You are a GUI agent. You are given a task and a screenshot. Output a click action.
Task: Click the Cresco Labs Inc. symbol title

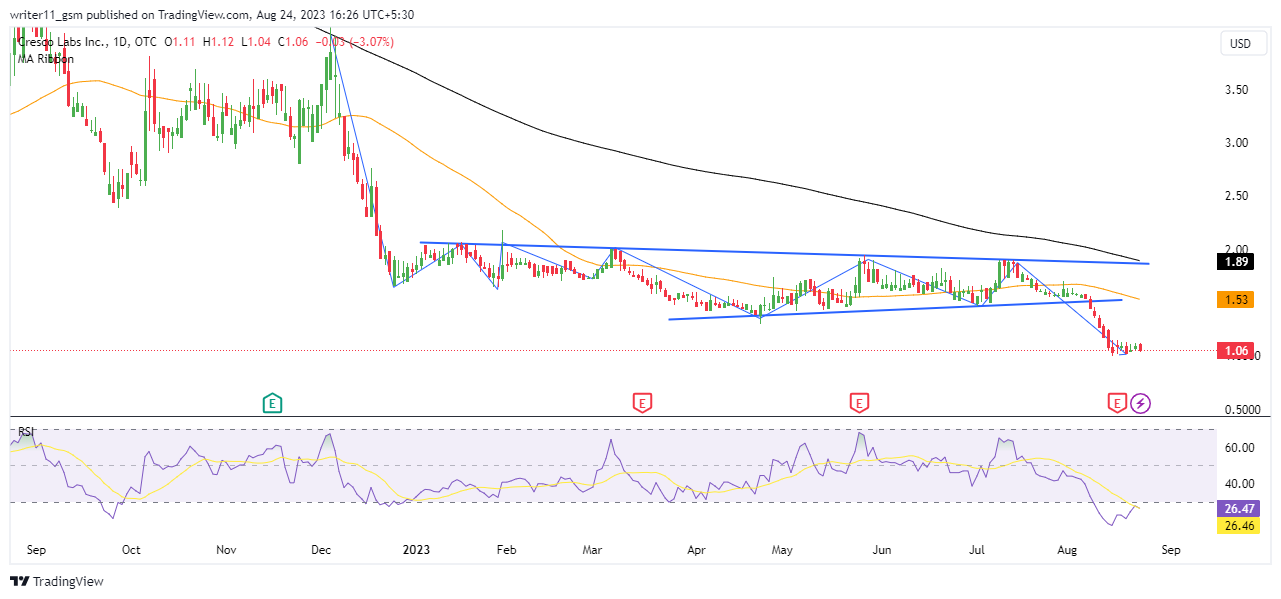(65, 42)
